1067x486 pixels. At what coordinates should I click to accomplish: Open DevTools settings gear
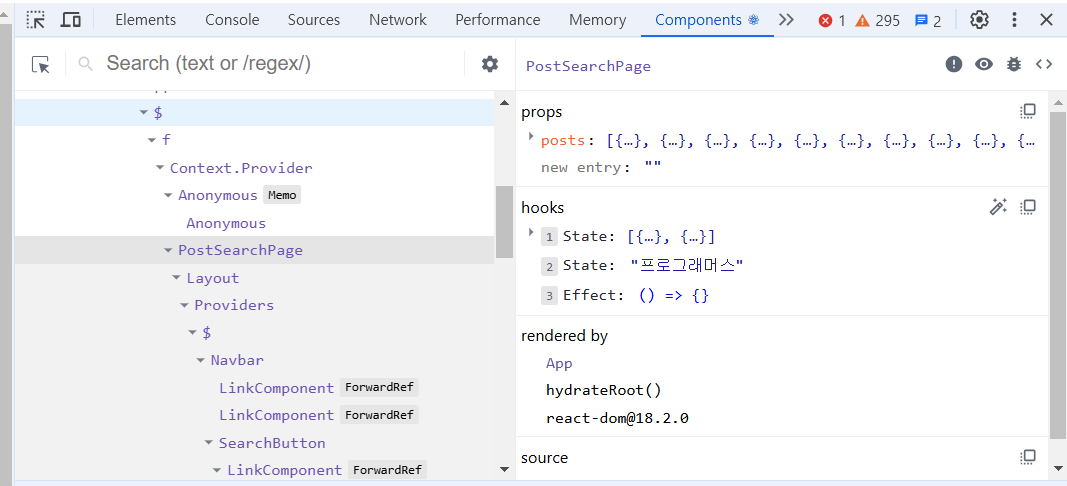pyautogui.click(x=979, y=20)
